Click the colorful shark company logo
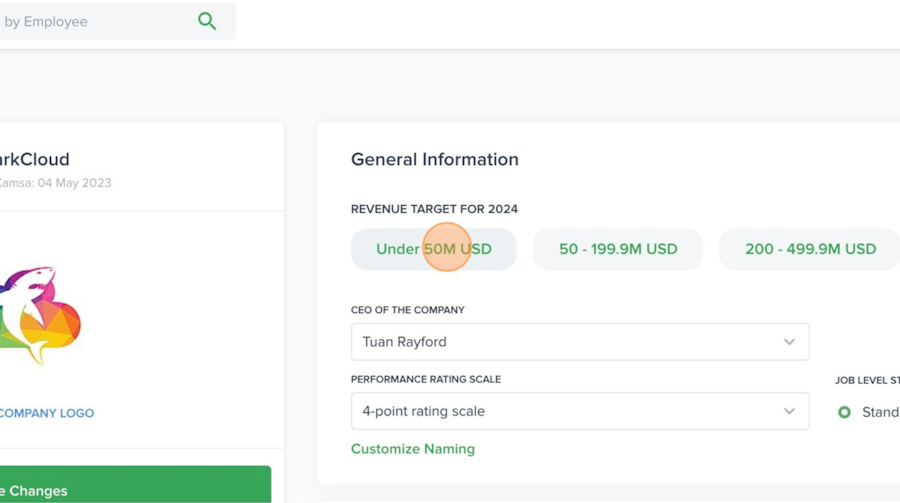900x503 pixels. tap(38, 315)
